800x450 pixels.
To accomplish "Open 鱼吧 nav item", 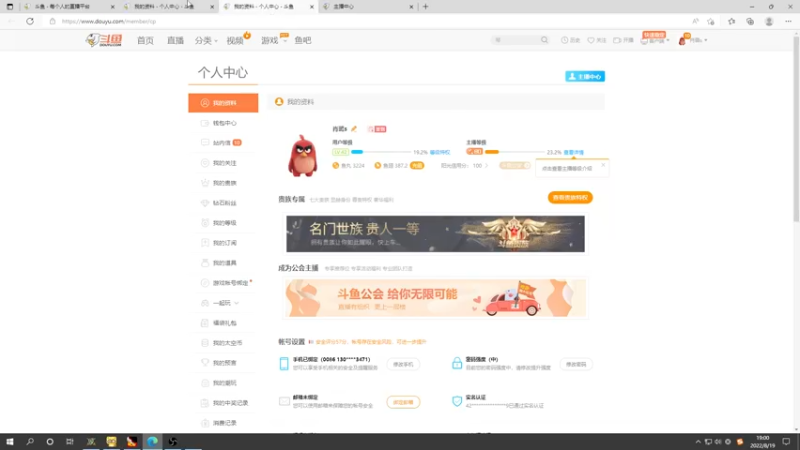I will point(303,40).
